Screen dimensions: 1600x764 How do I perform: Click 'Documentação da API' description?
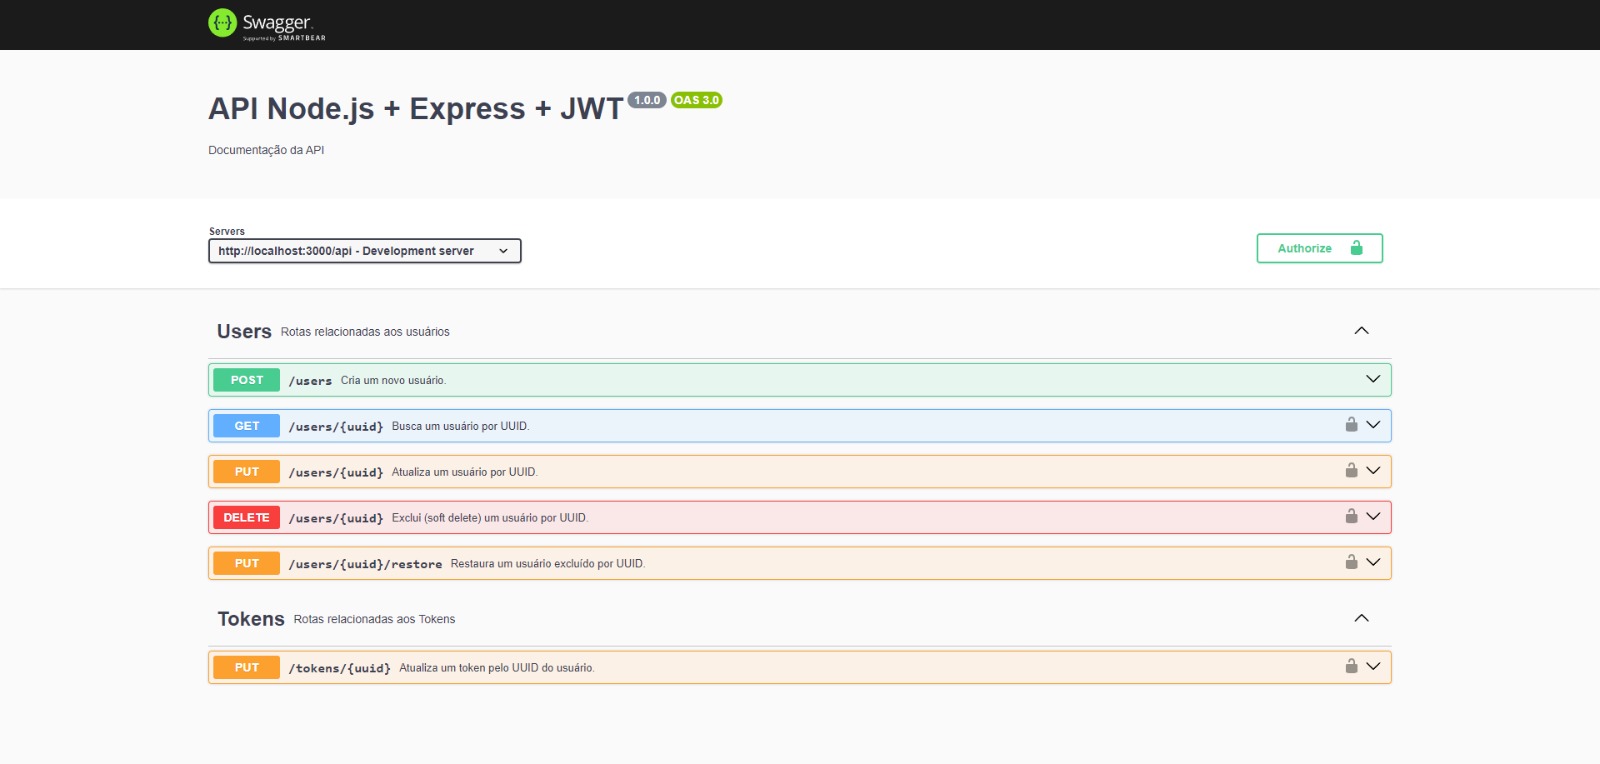(x=266, y=150)
